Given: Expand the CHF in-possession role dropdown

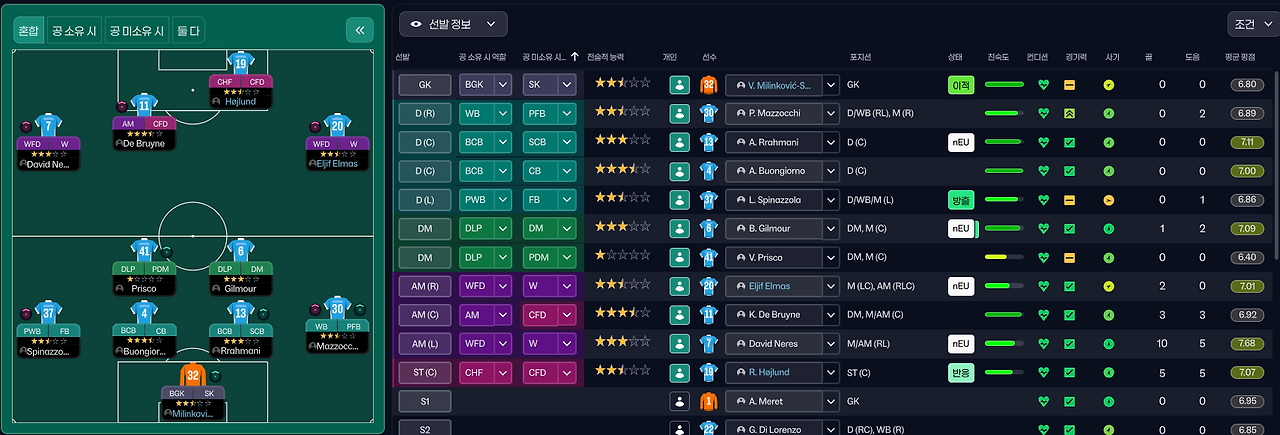Looking at the screenshot, I should pyautogui.click(x=503, y=373).
